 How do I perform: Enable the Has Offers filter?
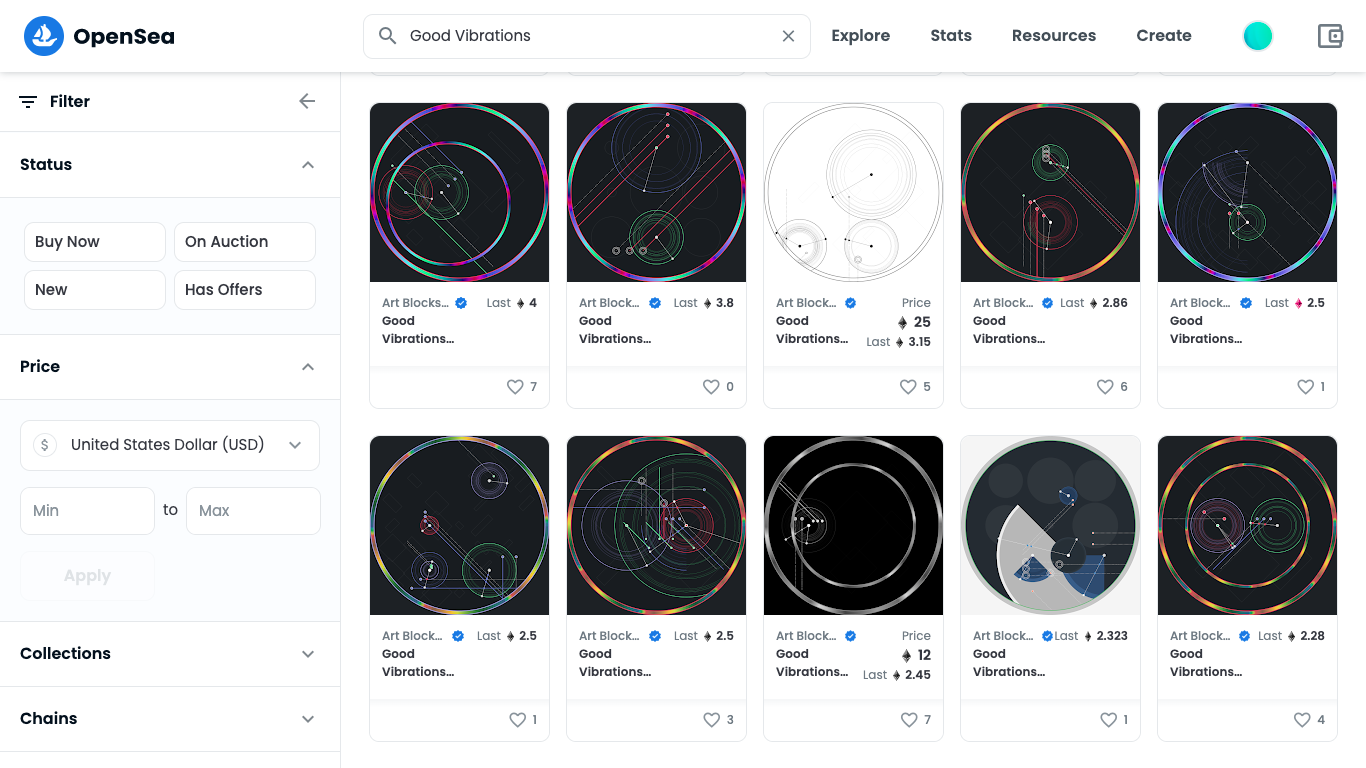[x=245, y=290]
